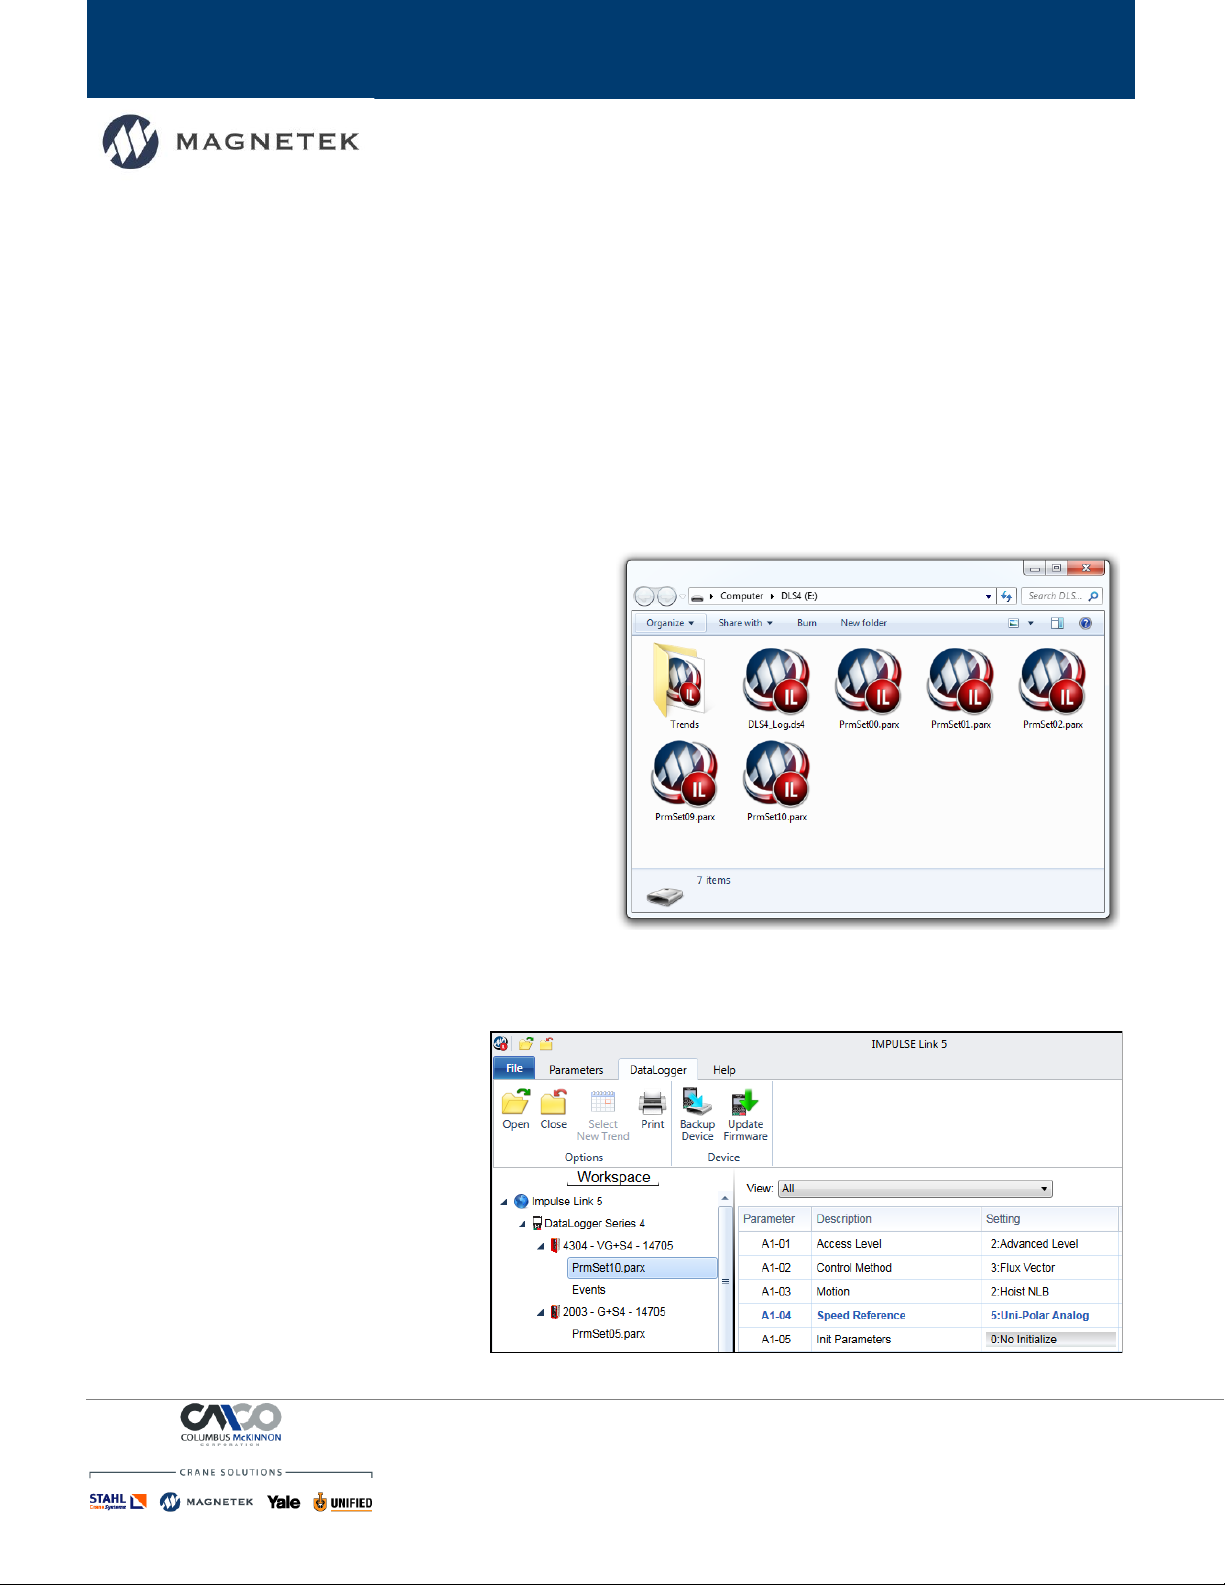Open the Trends folder
This screenshot has height=1585, width=1225.
click(x=684, y=682)
